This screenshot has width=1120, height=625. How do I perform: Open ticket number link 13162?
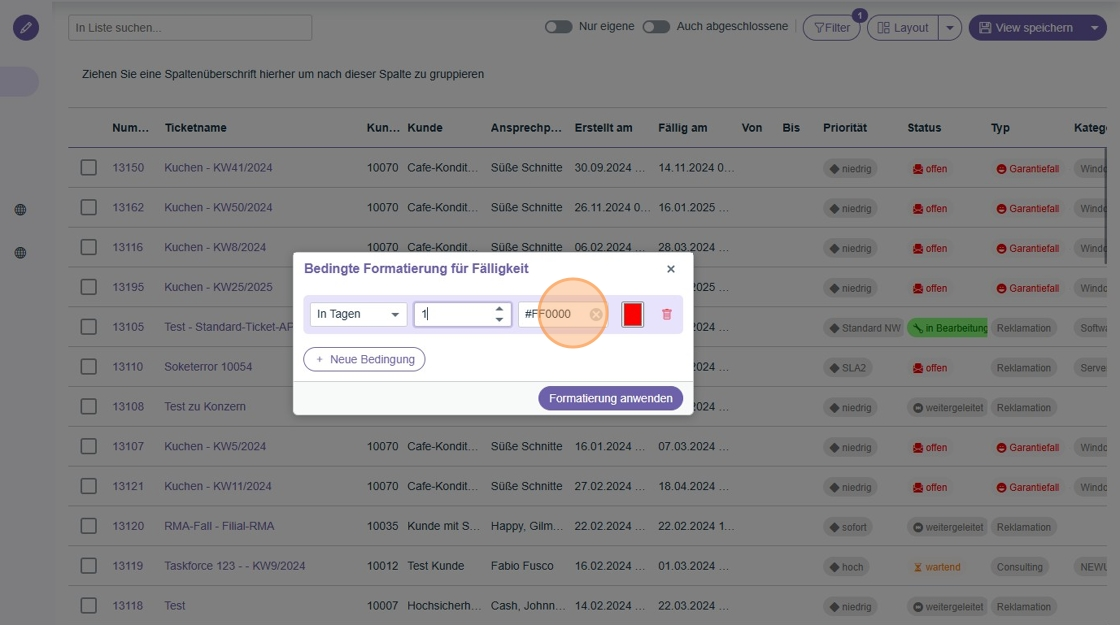[x=128, y=208]
